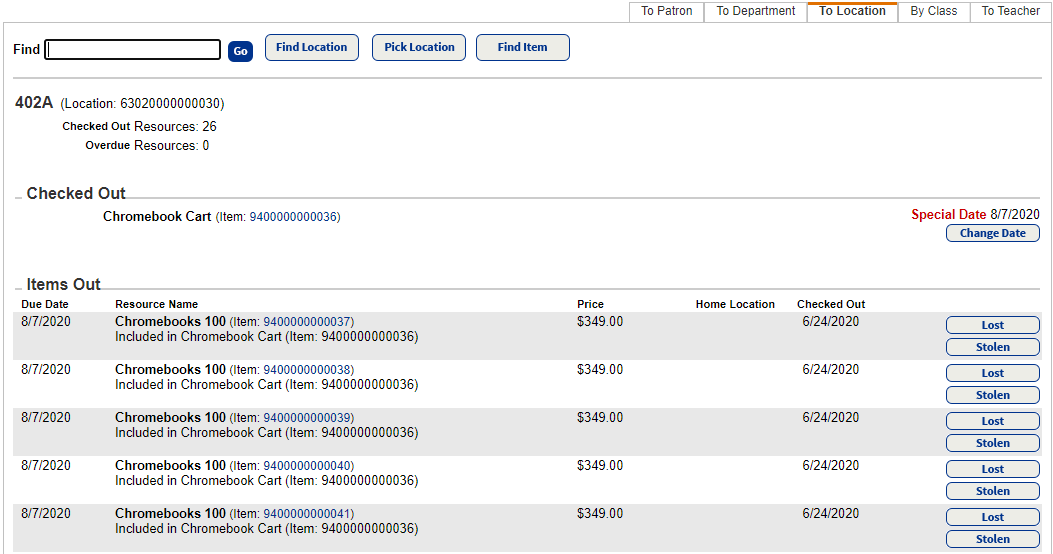Open Chromebook Cart item 9400000000036 link
Screen dimensions: 1053x554
(x=294, y=217)
